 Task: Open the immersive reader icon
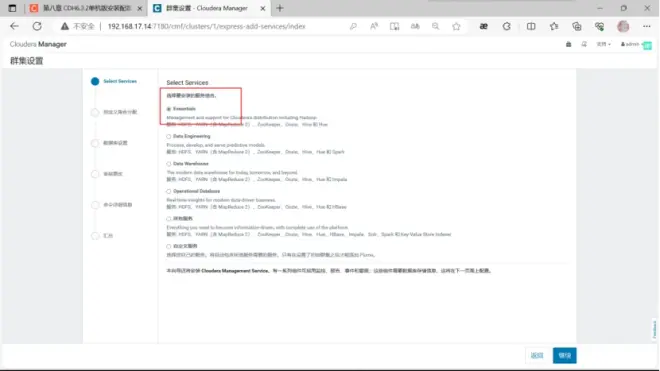pos(394,26)
